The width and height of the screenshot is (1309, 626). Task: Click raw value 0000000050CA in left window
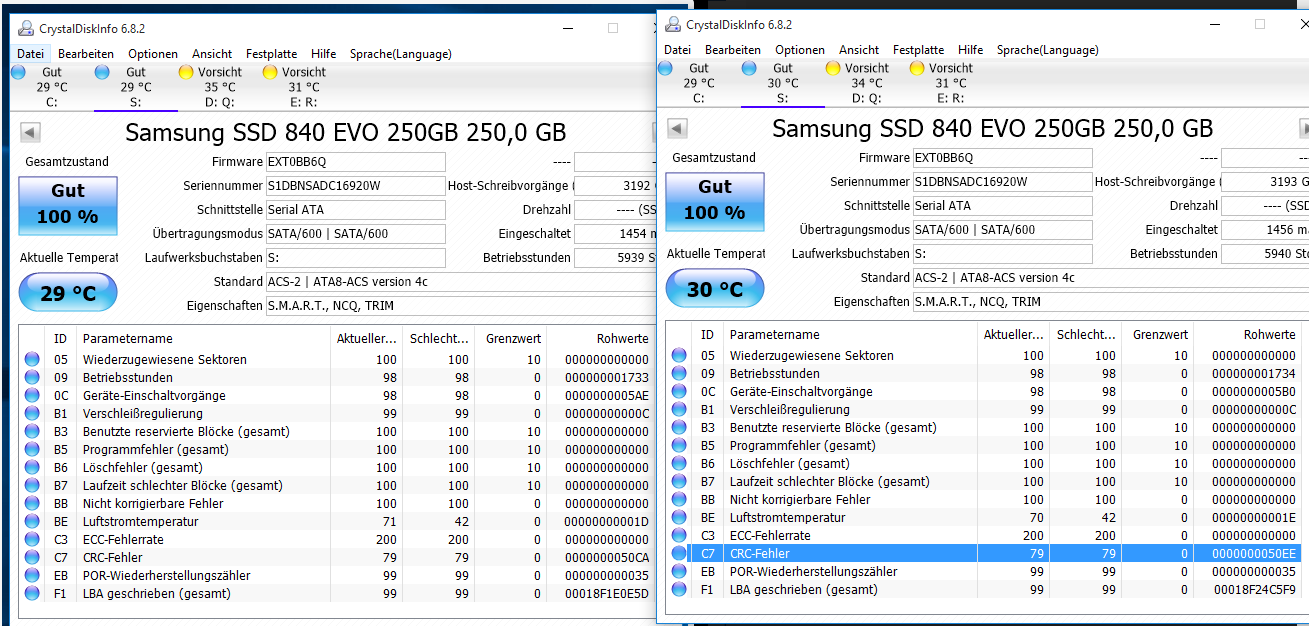click(x=606, y=558)
